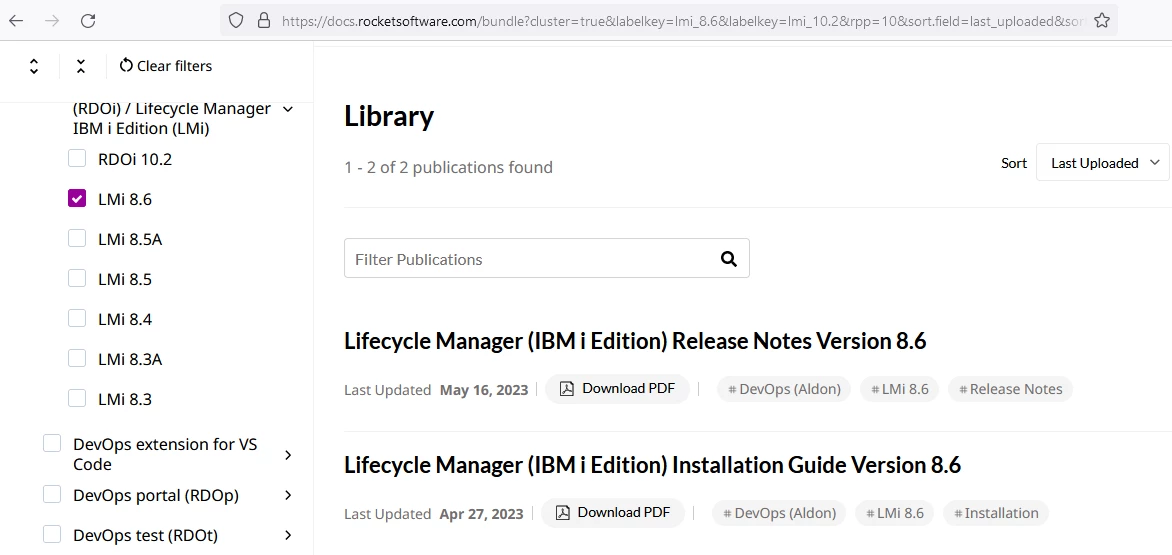Click the Download PDF button for Installation Guide
1172x555 pixels.
613,512
